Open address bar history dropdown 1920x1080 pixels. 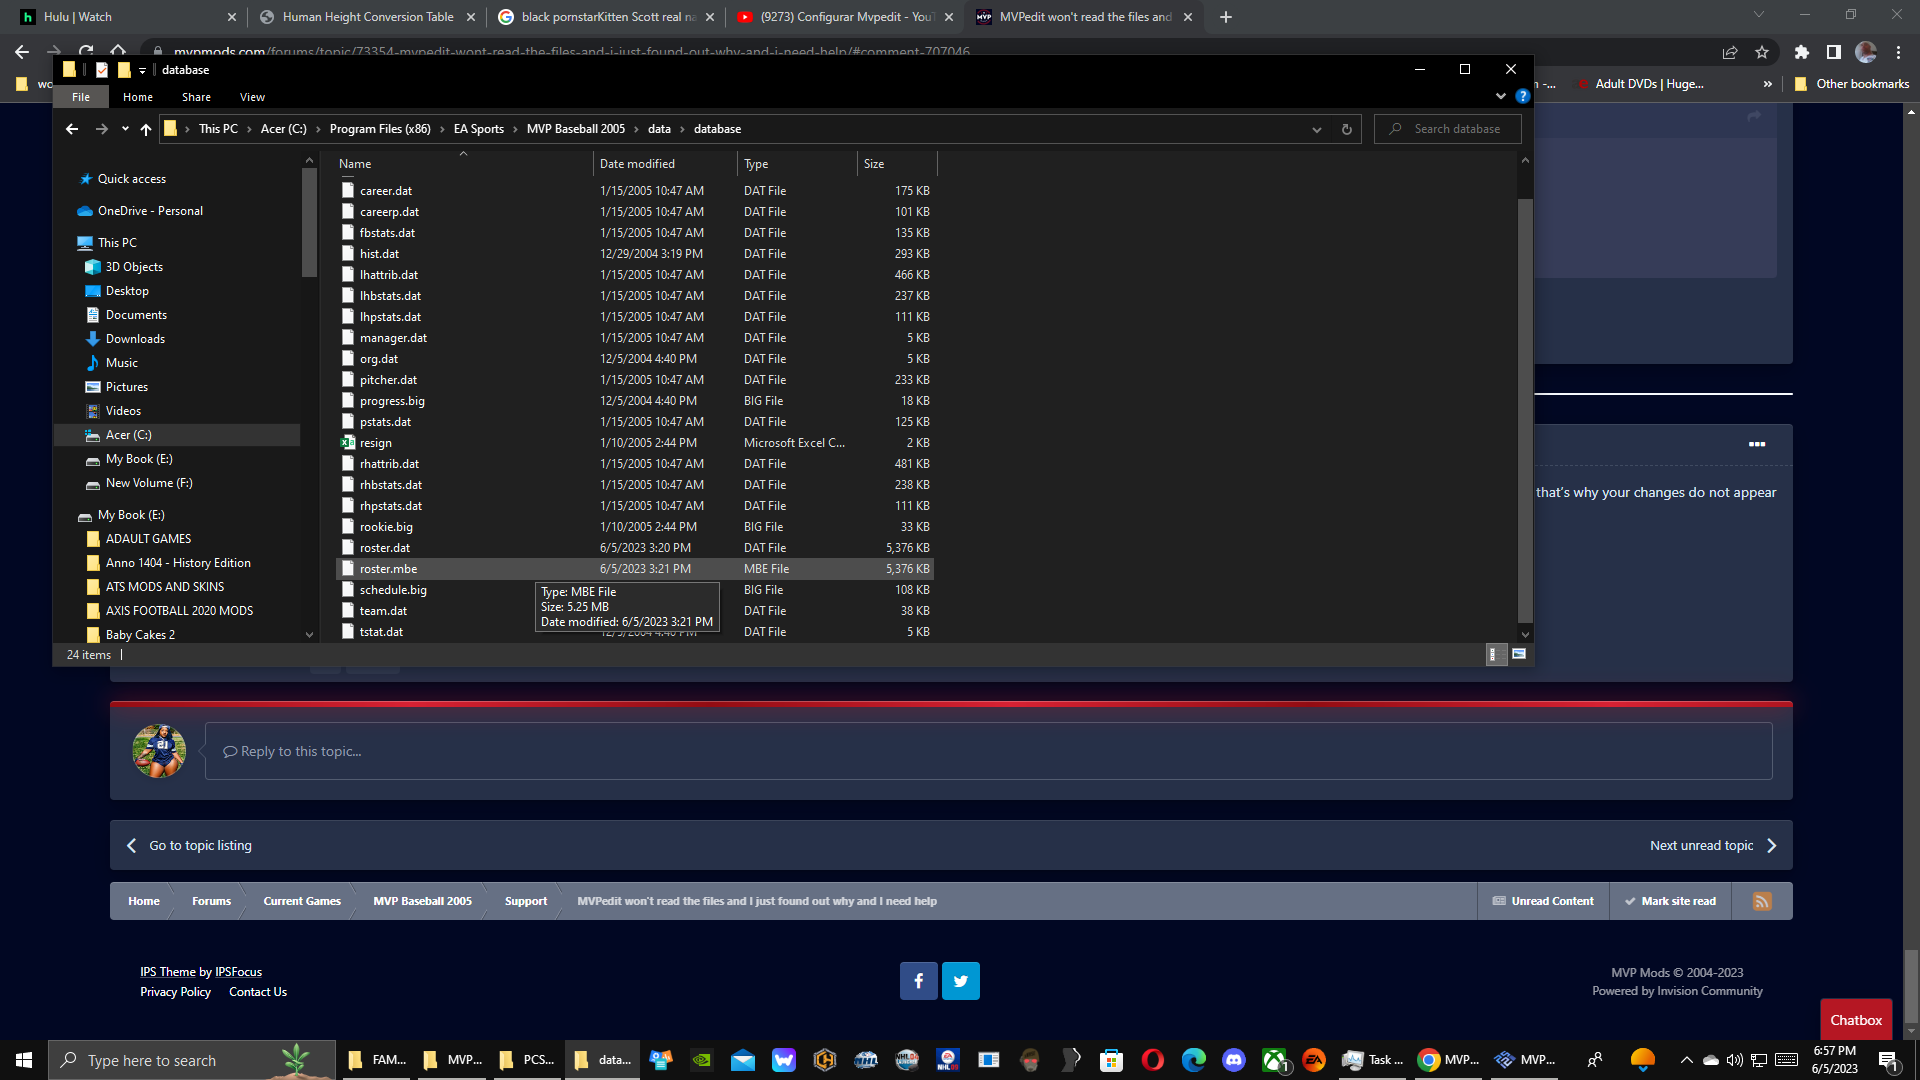pyautogui.click(x=1317, y=129)
